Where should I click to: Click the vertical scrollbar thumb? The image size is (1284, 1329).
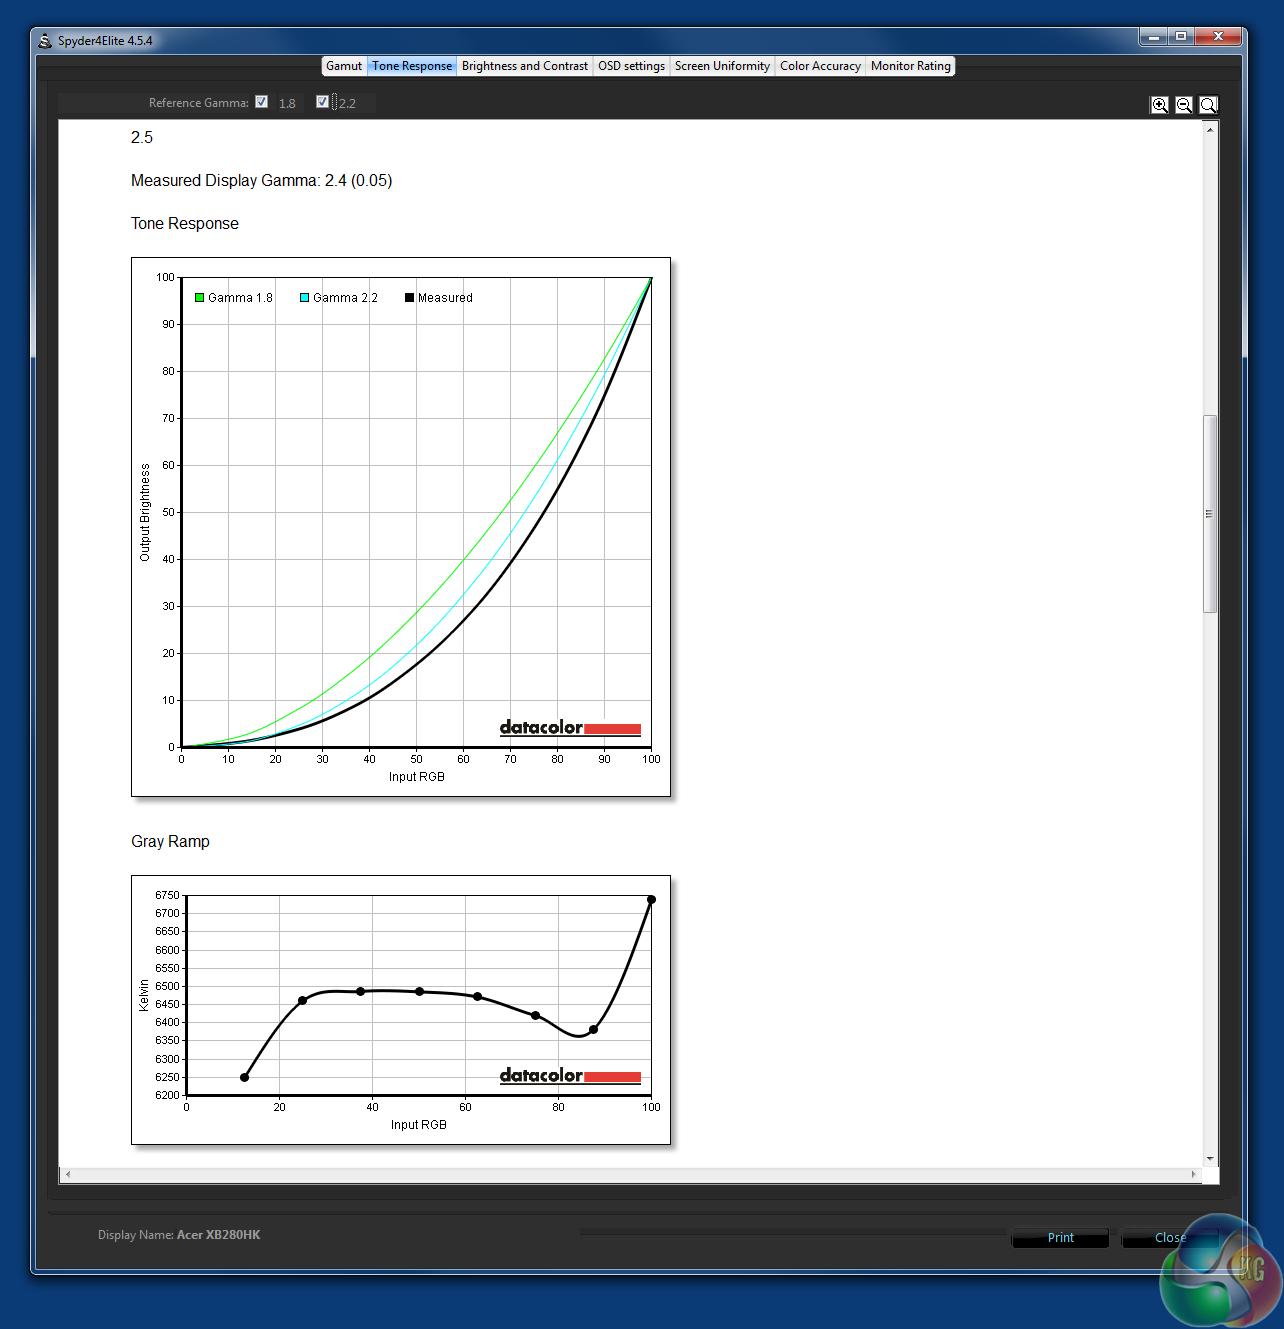pyautogui.click(x=1210, y=513)
